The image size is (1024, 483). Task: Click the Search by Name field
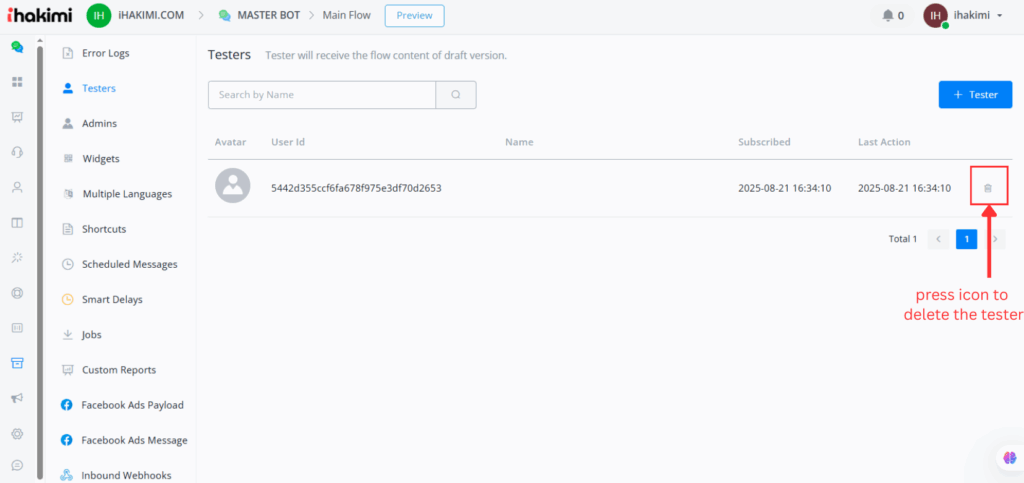click(322, 95)
